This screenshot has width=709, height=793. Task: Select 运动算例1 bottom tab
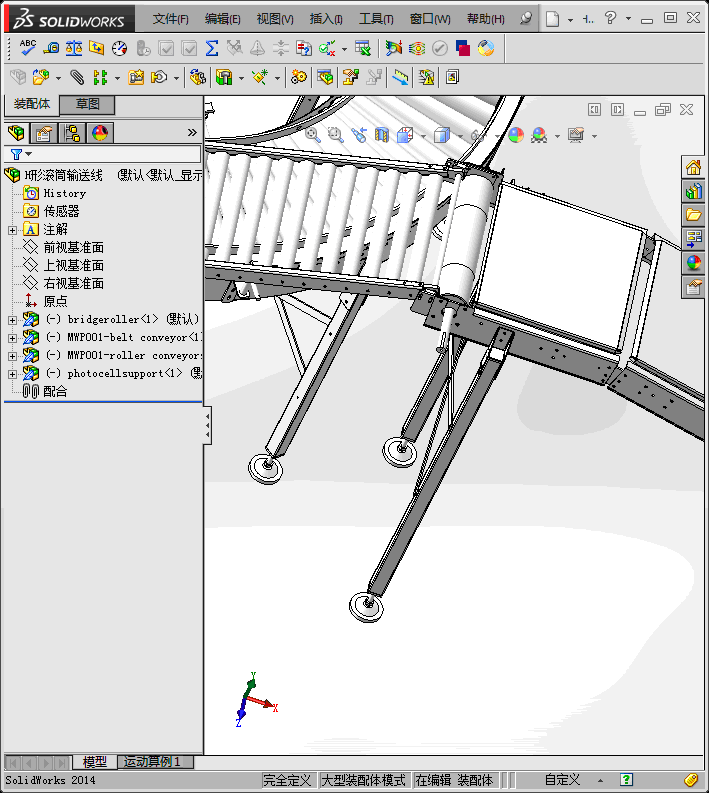tap(155, 762)
